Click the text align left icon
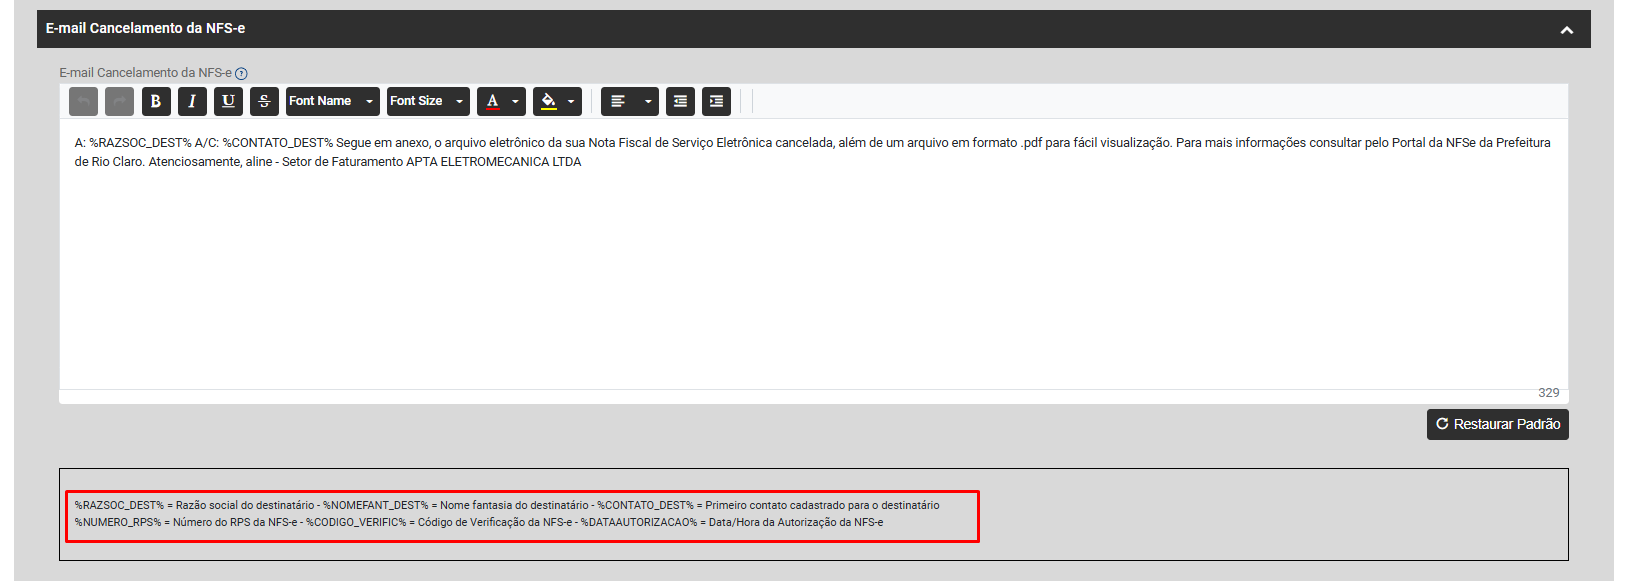This screenshot has width=1627, height=581. point(618,101)
